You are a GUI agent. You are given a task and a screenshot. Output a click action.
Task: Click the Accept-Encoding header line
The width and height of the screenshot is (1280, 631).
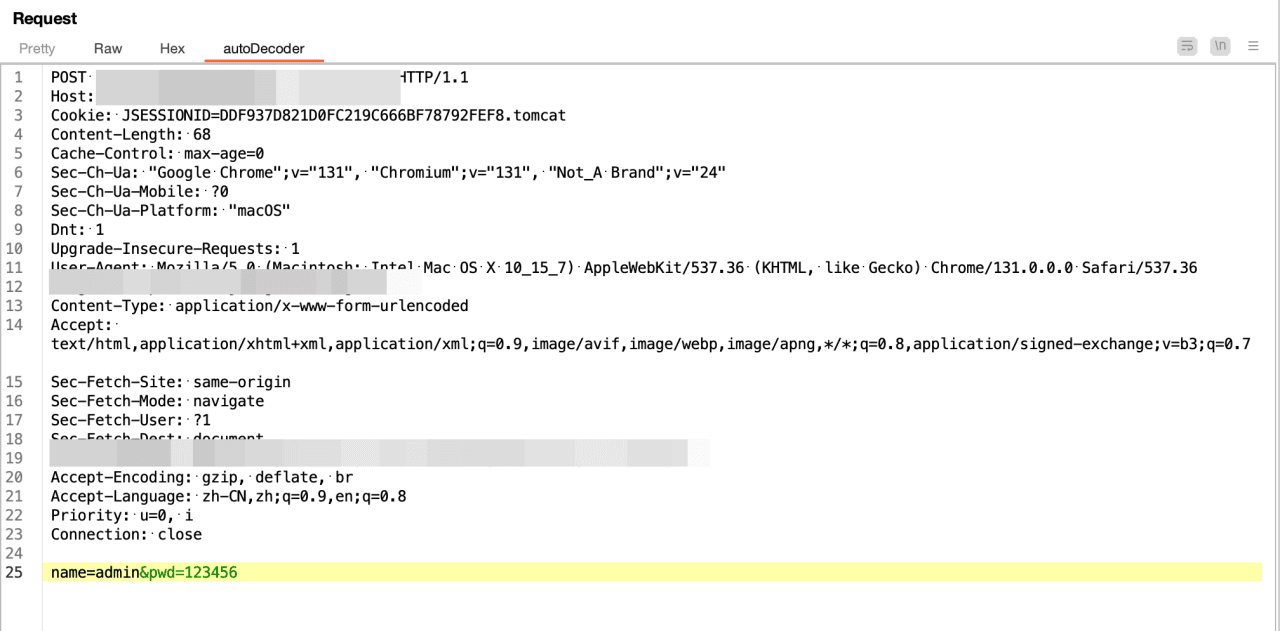coord(202,478)
